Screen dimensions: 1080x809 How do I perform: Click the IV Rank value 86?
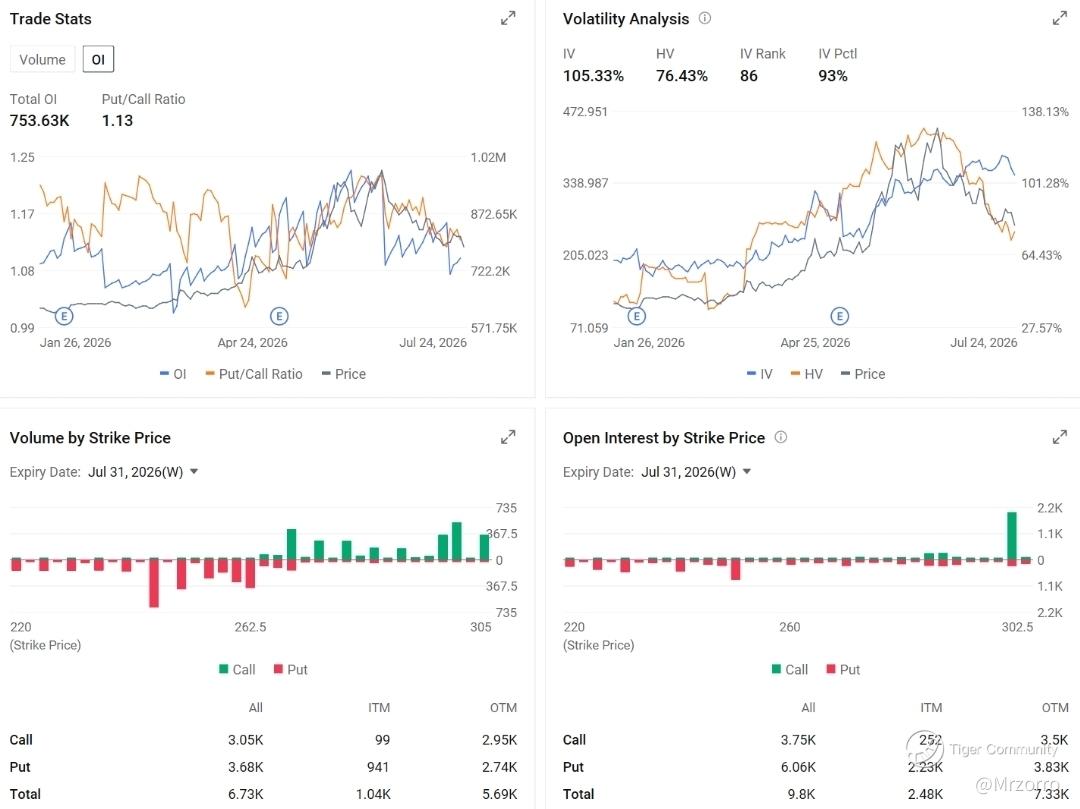click(x=749, y=76)
